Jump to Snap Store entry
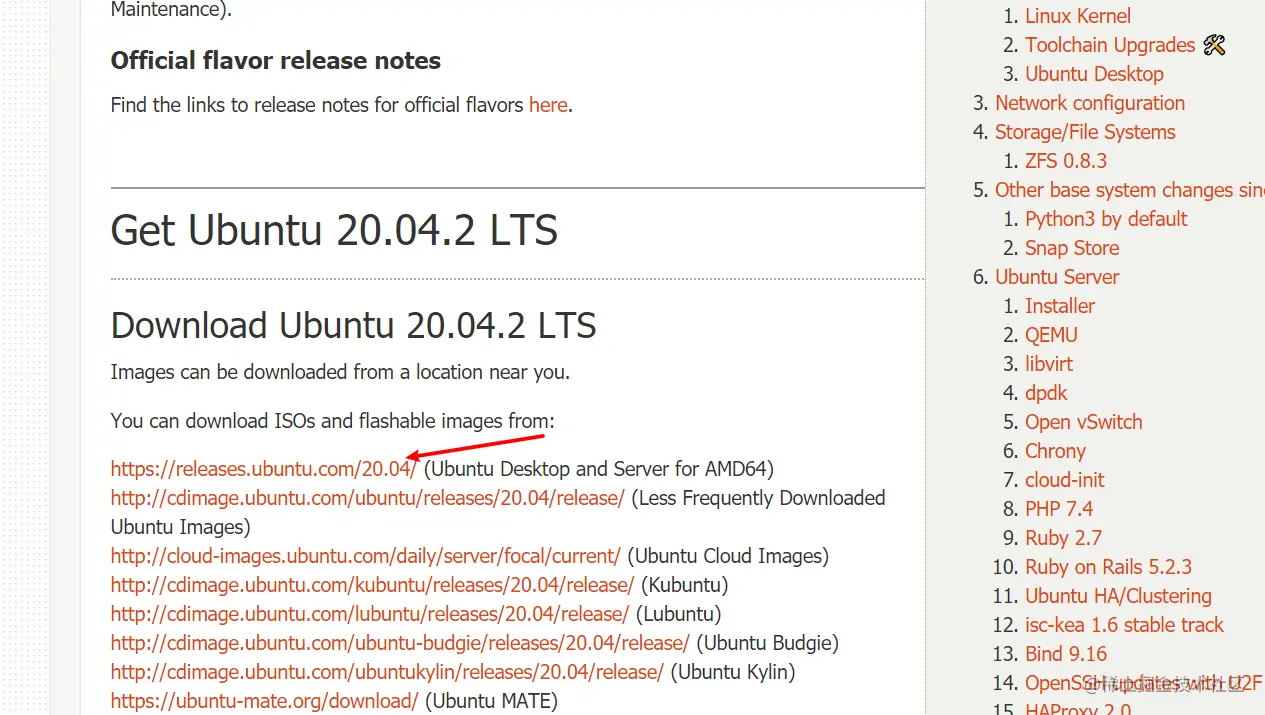The height and width of the screenshot is (715, 1265). (1072, 248)
